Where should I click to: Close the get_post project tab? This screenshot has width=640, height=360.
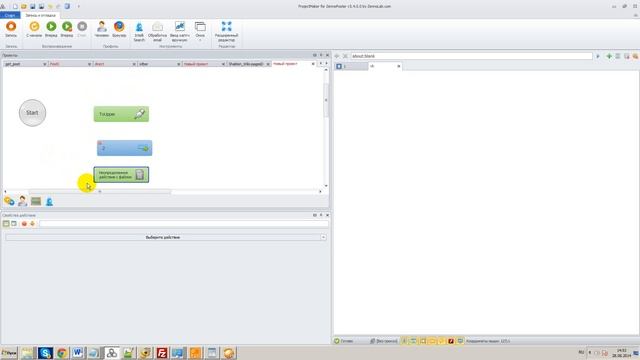(45, 64)
